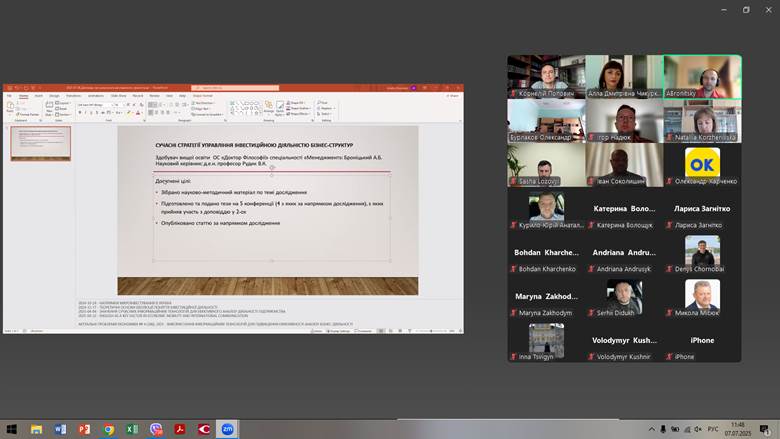The width and height of the screenshot is (780, 439).
Task: Click the slide 1 thumbnail in PowerPoint
Action: [41, 143]
